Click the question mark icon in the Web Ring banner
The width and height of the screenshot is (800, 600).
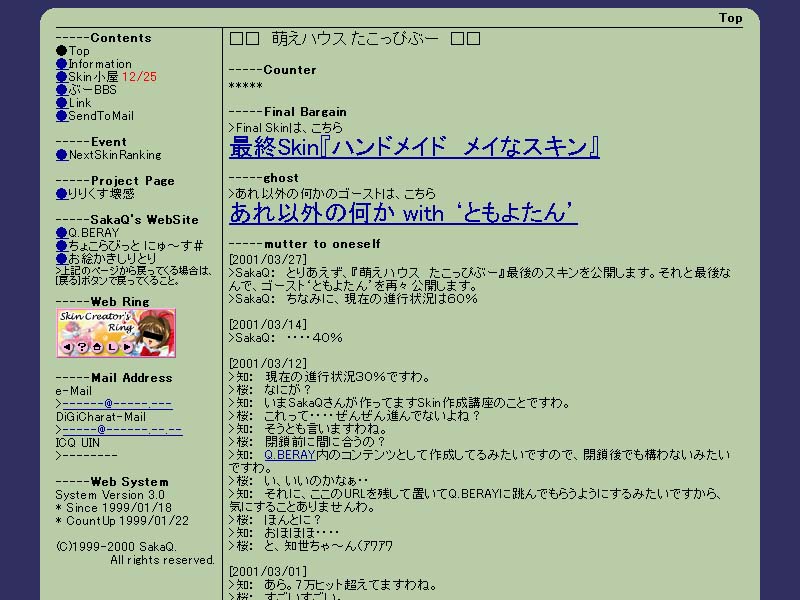pyautogui.click(x=82, y=347)
